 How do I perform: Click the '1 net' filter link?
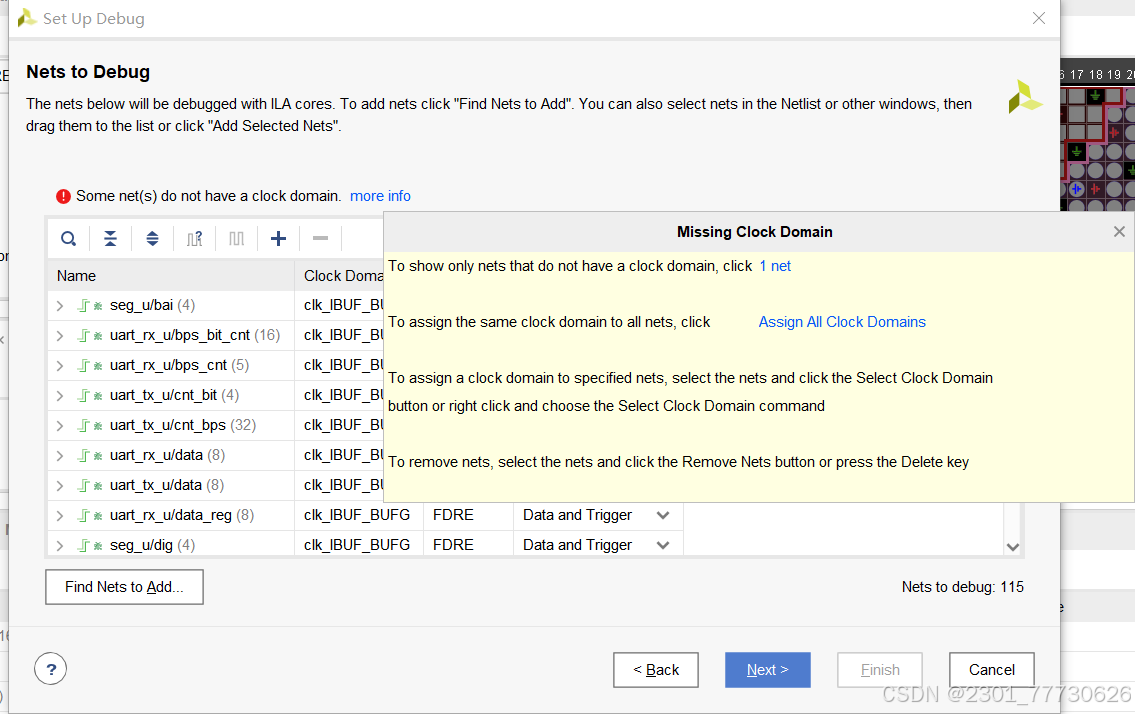(x=775, y=266)
